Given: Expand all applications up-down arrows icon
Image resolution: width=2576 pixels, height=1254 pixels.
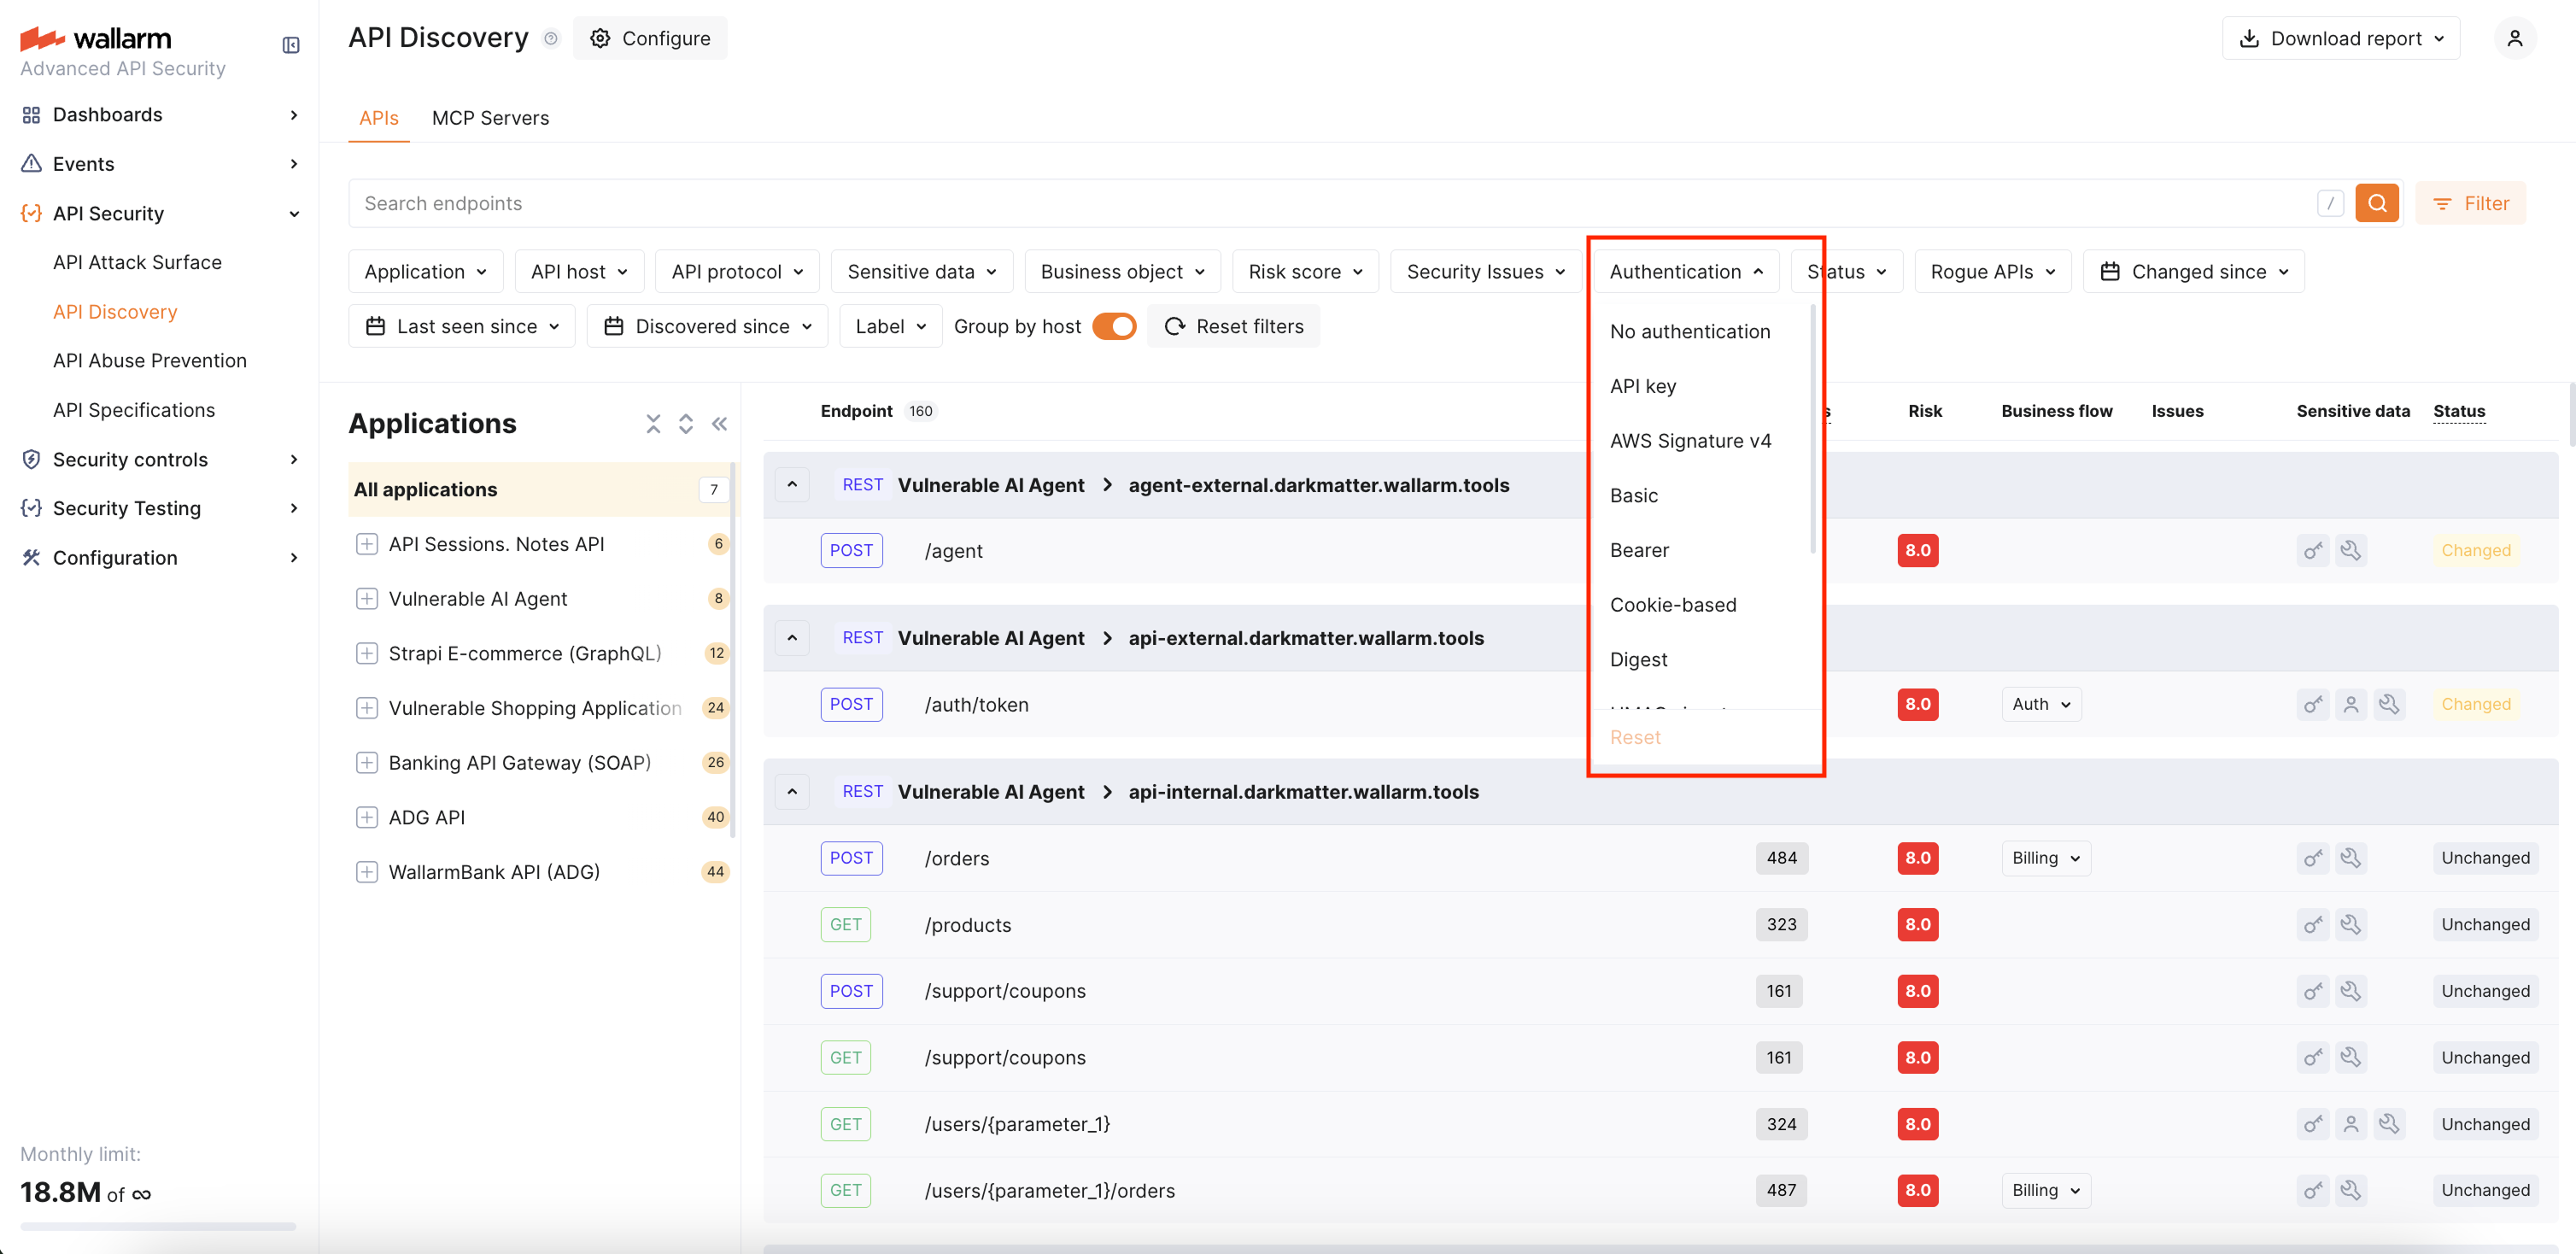Looking at the screenshot, I should click(686, 424).
